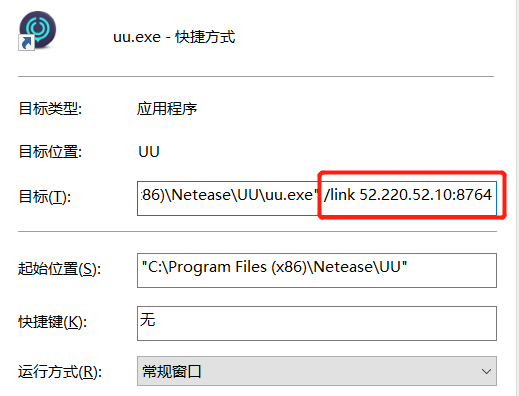Viewport: 519px width, 396px height.
Task: Focus the 起始位置(S) start location field
Action: point(317,270)
